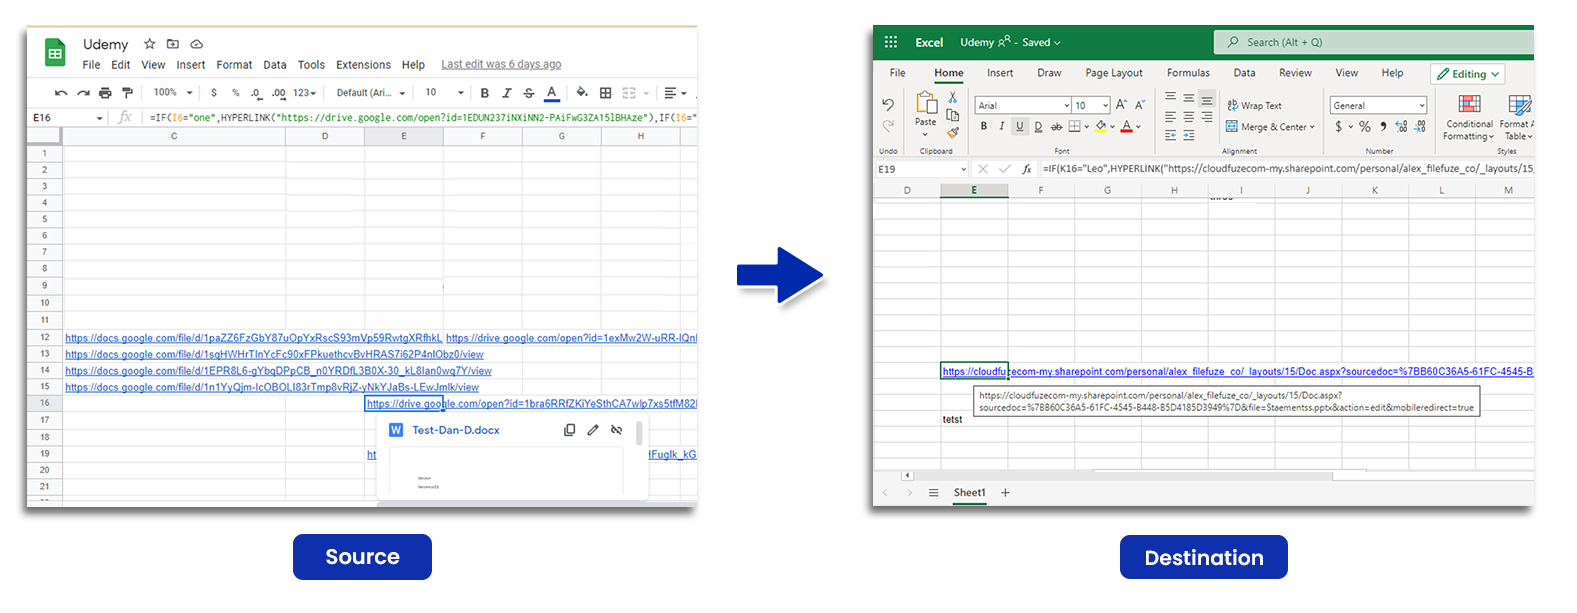Open the Tools menu in Google Sheets
Screen dimensions: 1577x613
tap(311, 65)
